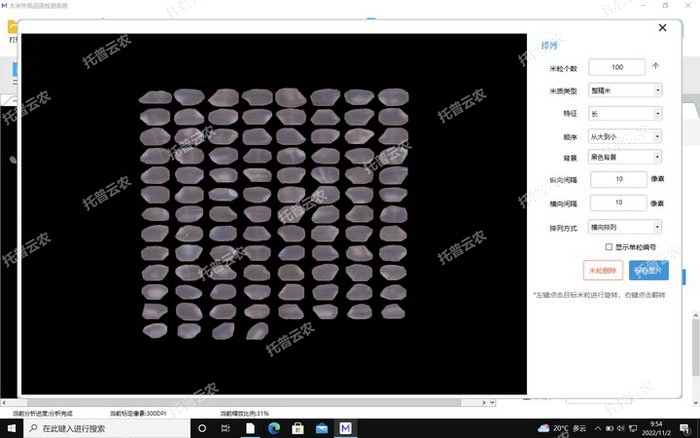The height and width of the screenshot is (438, 700).
Task: Close the rice arrangement dialog
Action: (x=662, y=28)
